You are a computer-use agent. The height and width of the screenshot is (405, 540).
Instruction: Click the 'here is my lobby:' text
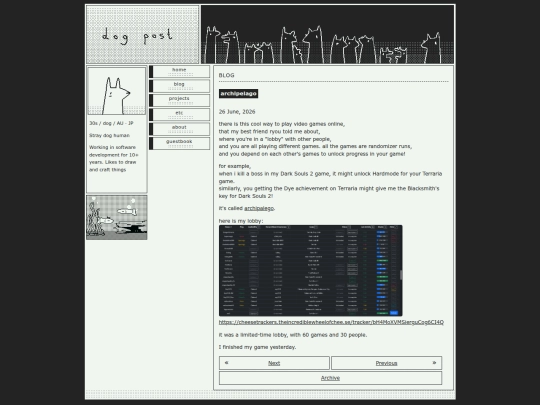(x=241, y=221)
